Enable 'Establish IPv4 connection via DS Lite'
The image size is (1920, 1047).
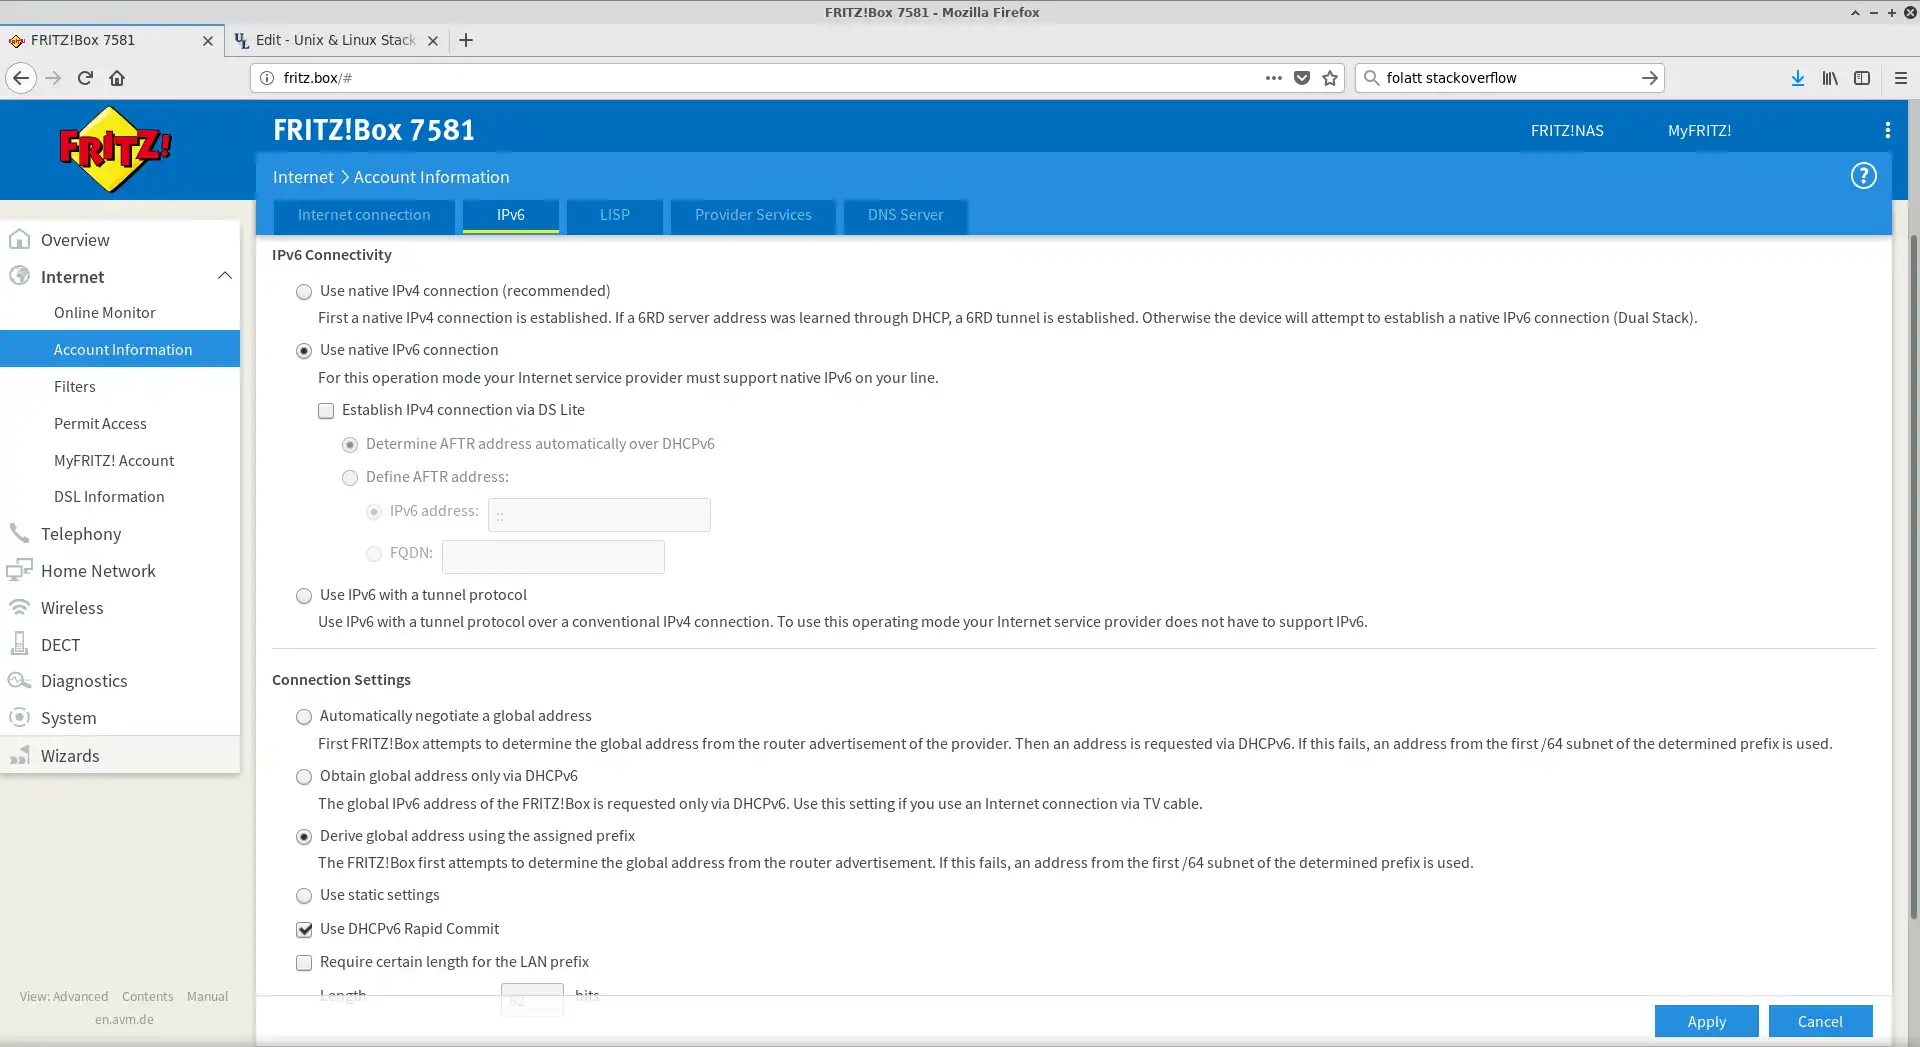(326, 411)
